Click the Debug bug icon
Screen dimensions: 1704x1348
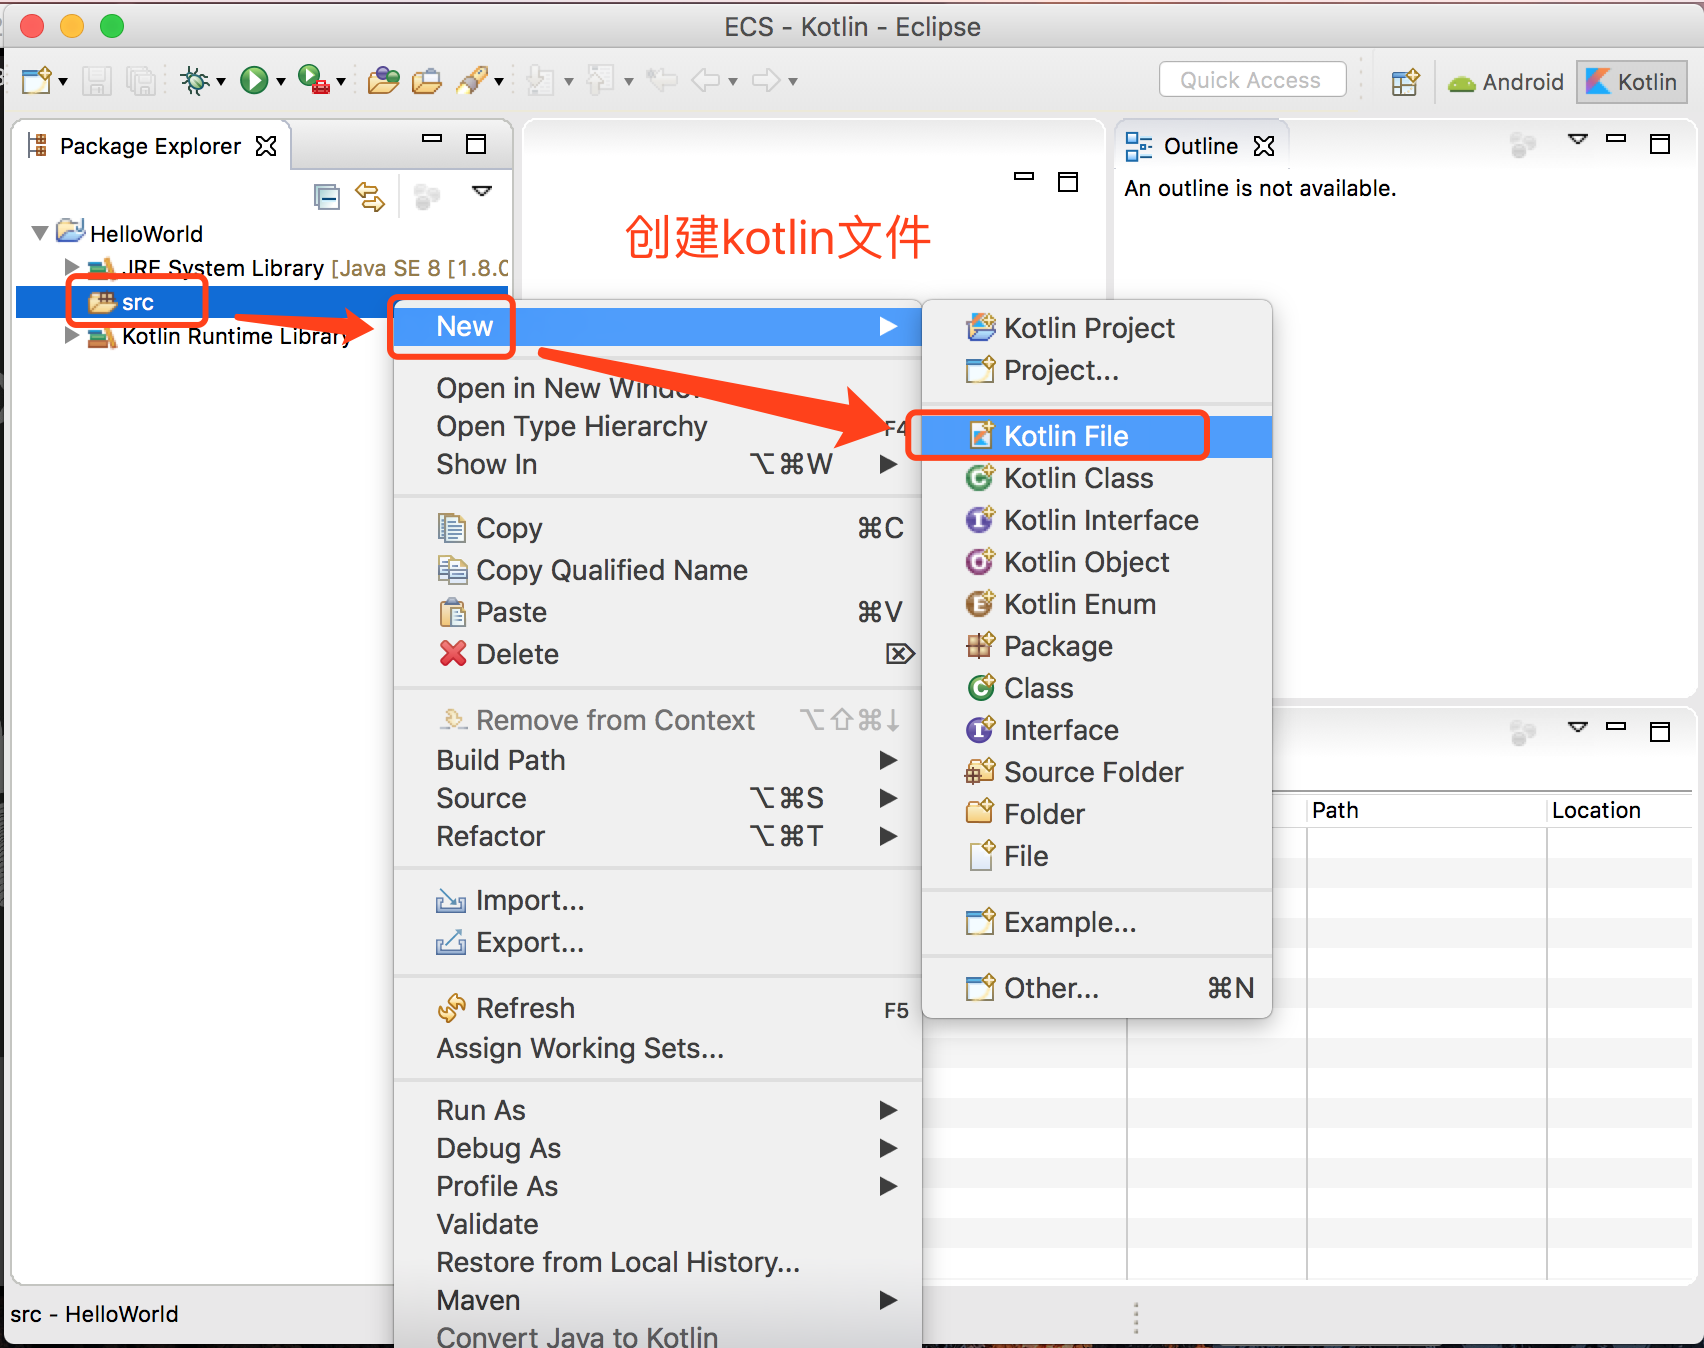[x=195, y=80]
